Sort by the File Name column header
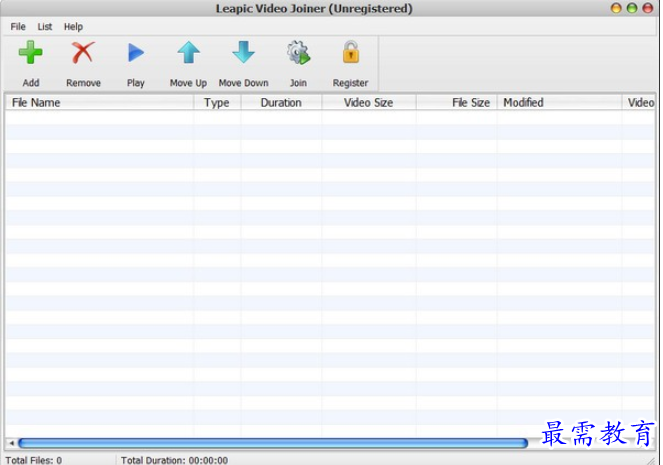663x465 pixels. coord(99,102)
